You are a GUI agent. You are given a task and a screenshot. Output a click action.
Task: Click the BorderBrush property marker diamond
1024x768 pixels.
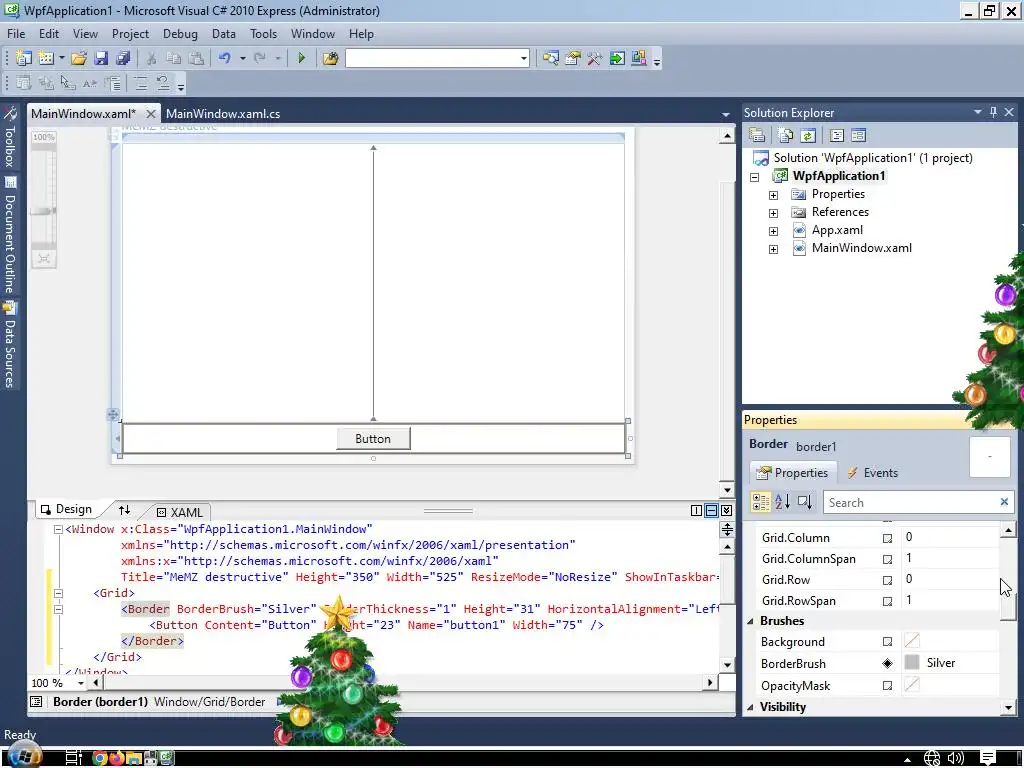[x=887, y=664]
